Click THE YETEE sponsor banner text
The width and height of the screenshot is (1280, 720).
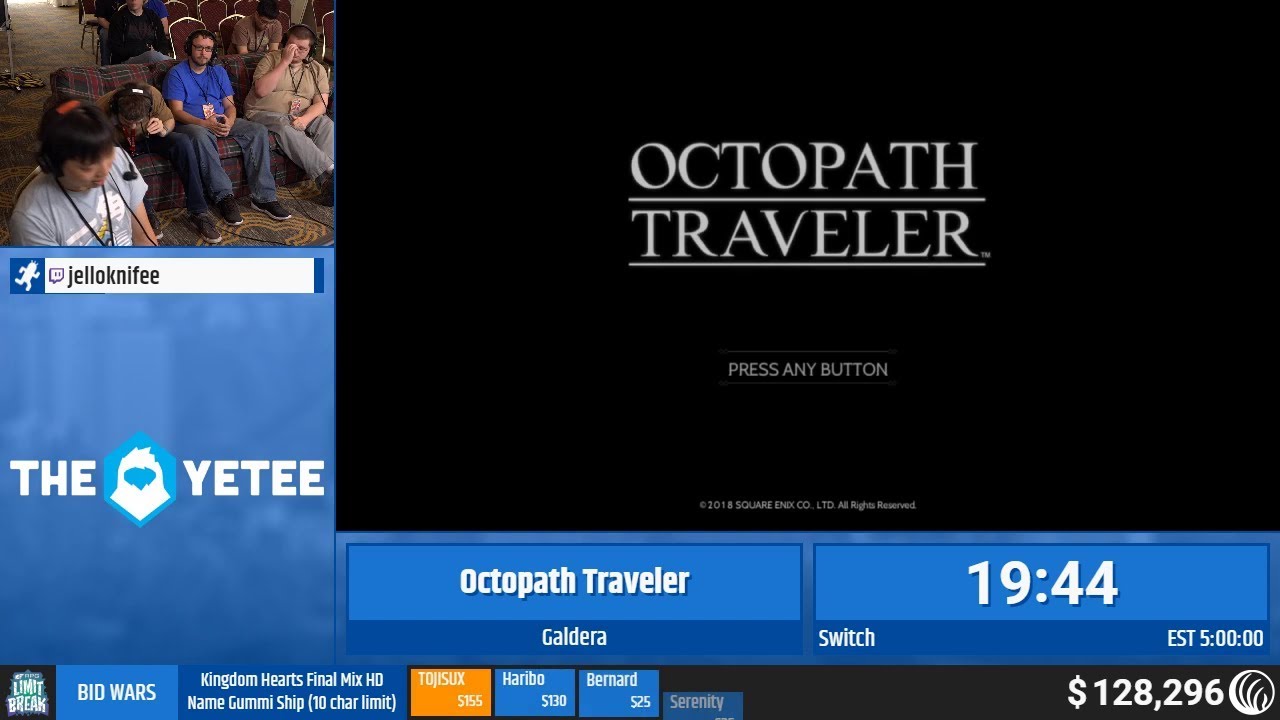coord(167,479)
